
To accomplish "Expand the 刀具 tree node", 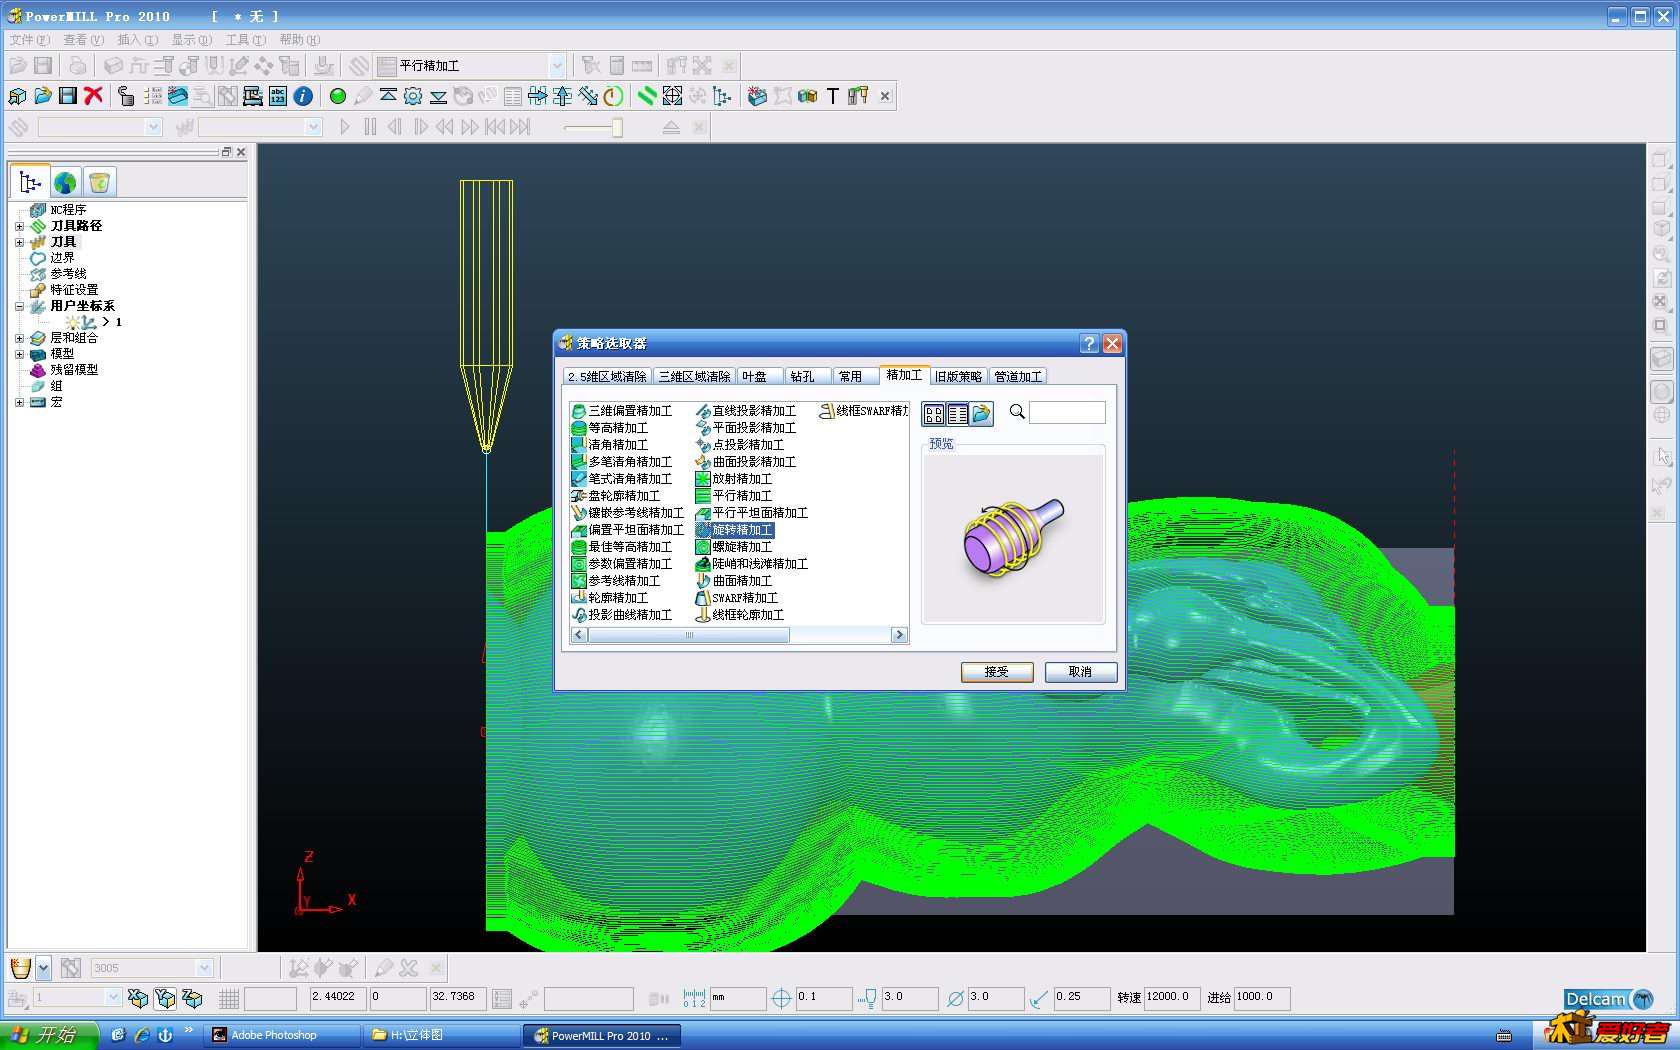I will pos(19,242).
